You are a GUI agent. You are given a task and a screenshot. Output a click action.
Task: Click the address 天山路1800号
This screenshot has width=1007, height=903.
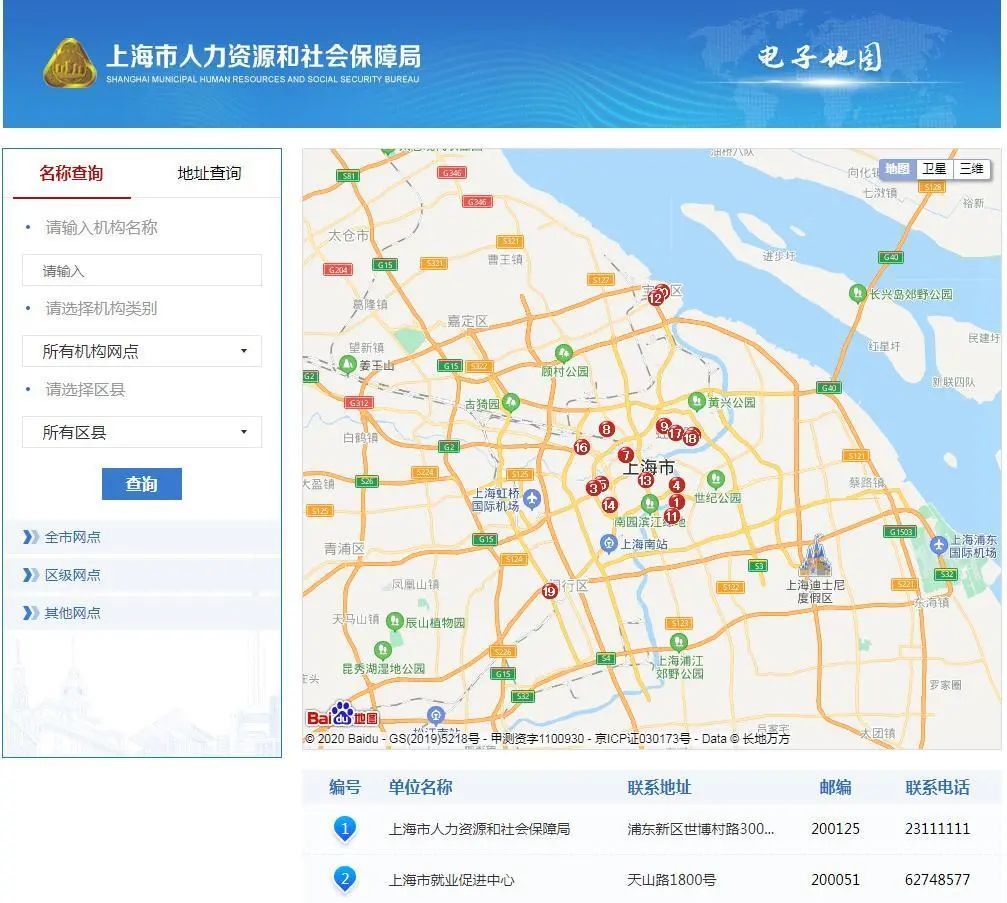click(x=671, y=880)
